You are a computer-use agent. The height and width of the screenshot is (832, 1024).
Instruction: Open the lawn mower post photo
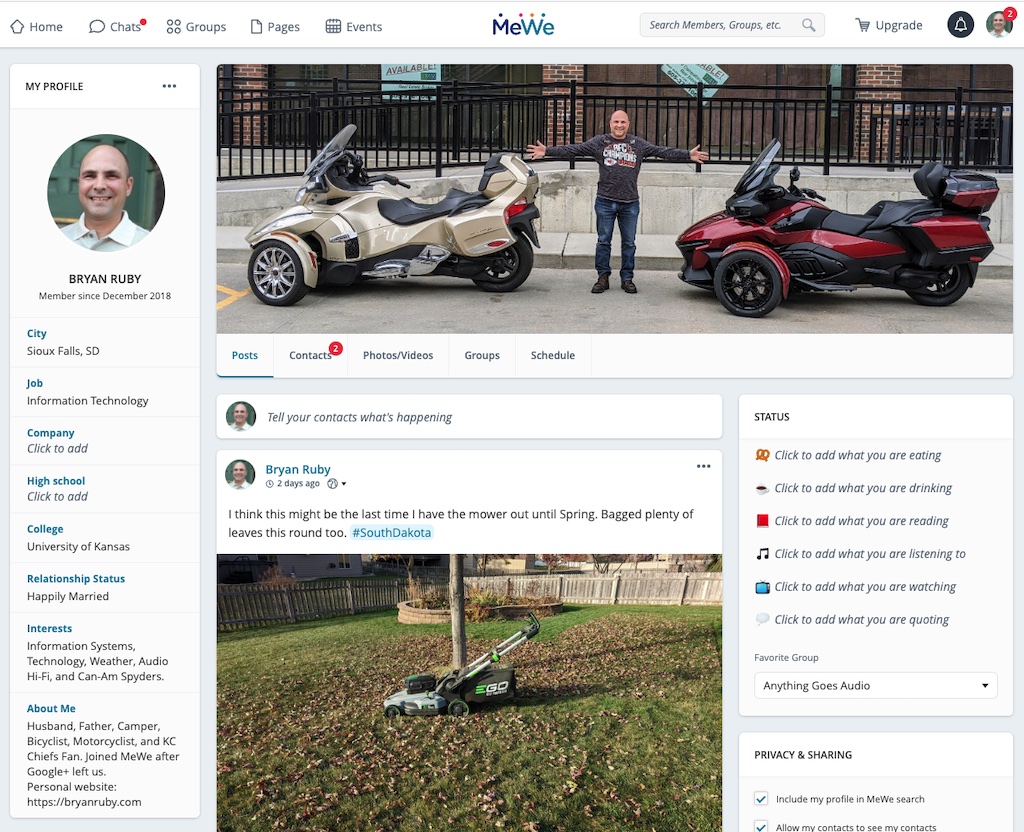coord(469,690)
